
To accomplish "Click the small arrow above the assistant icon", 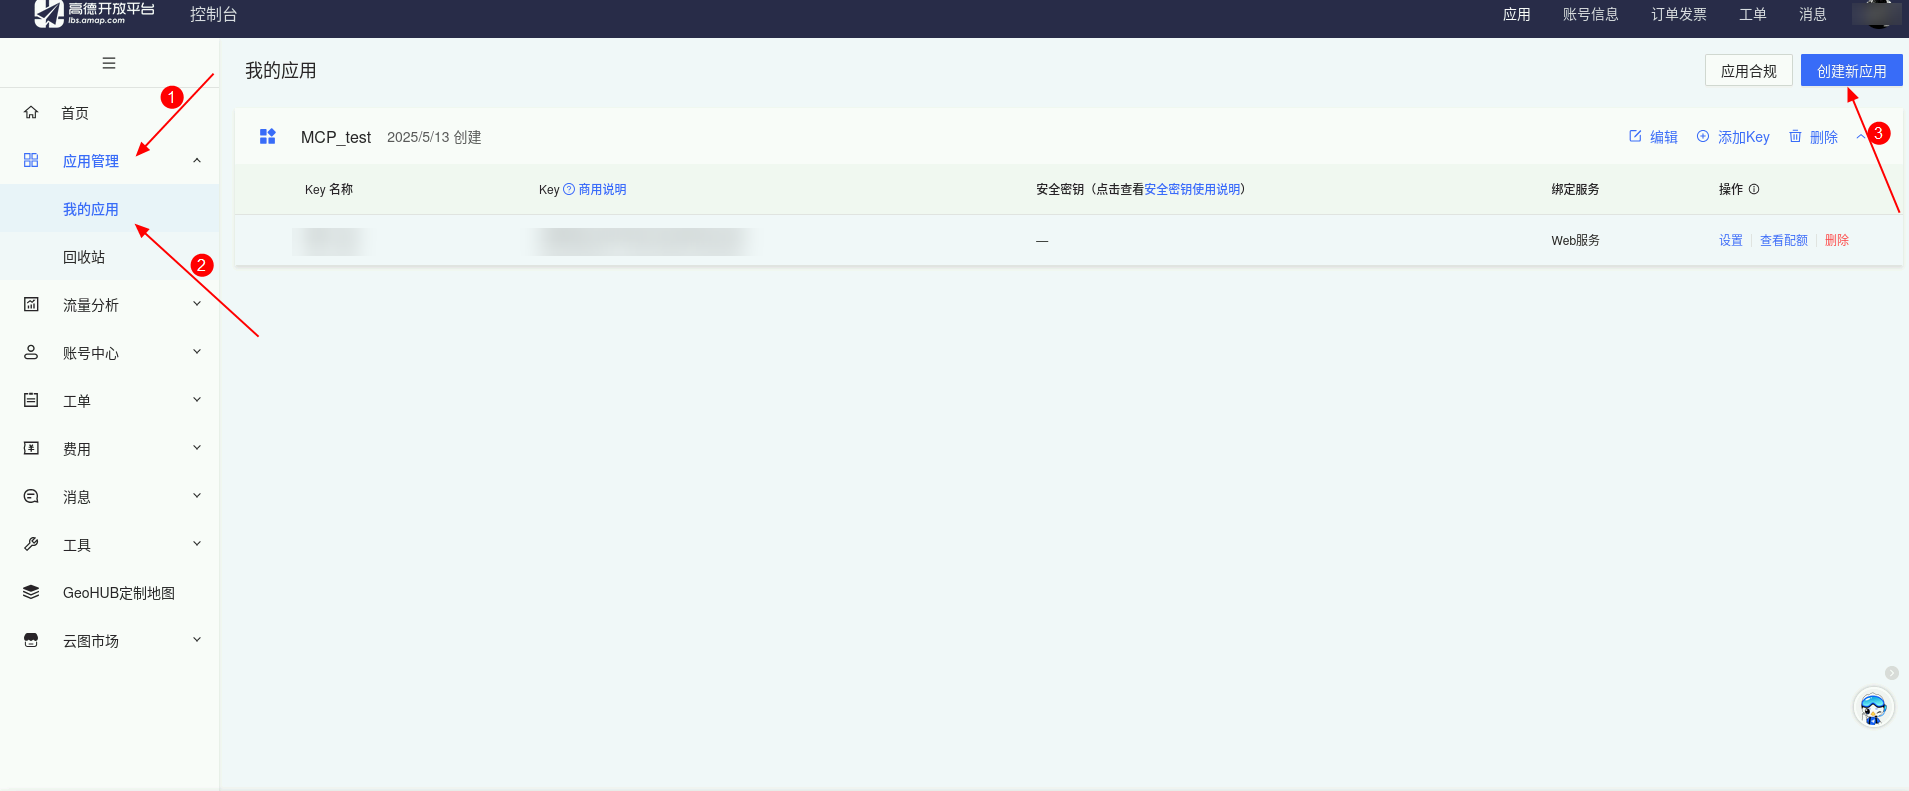I will click(1892, 673).
